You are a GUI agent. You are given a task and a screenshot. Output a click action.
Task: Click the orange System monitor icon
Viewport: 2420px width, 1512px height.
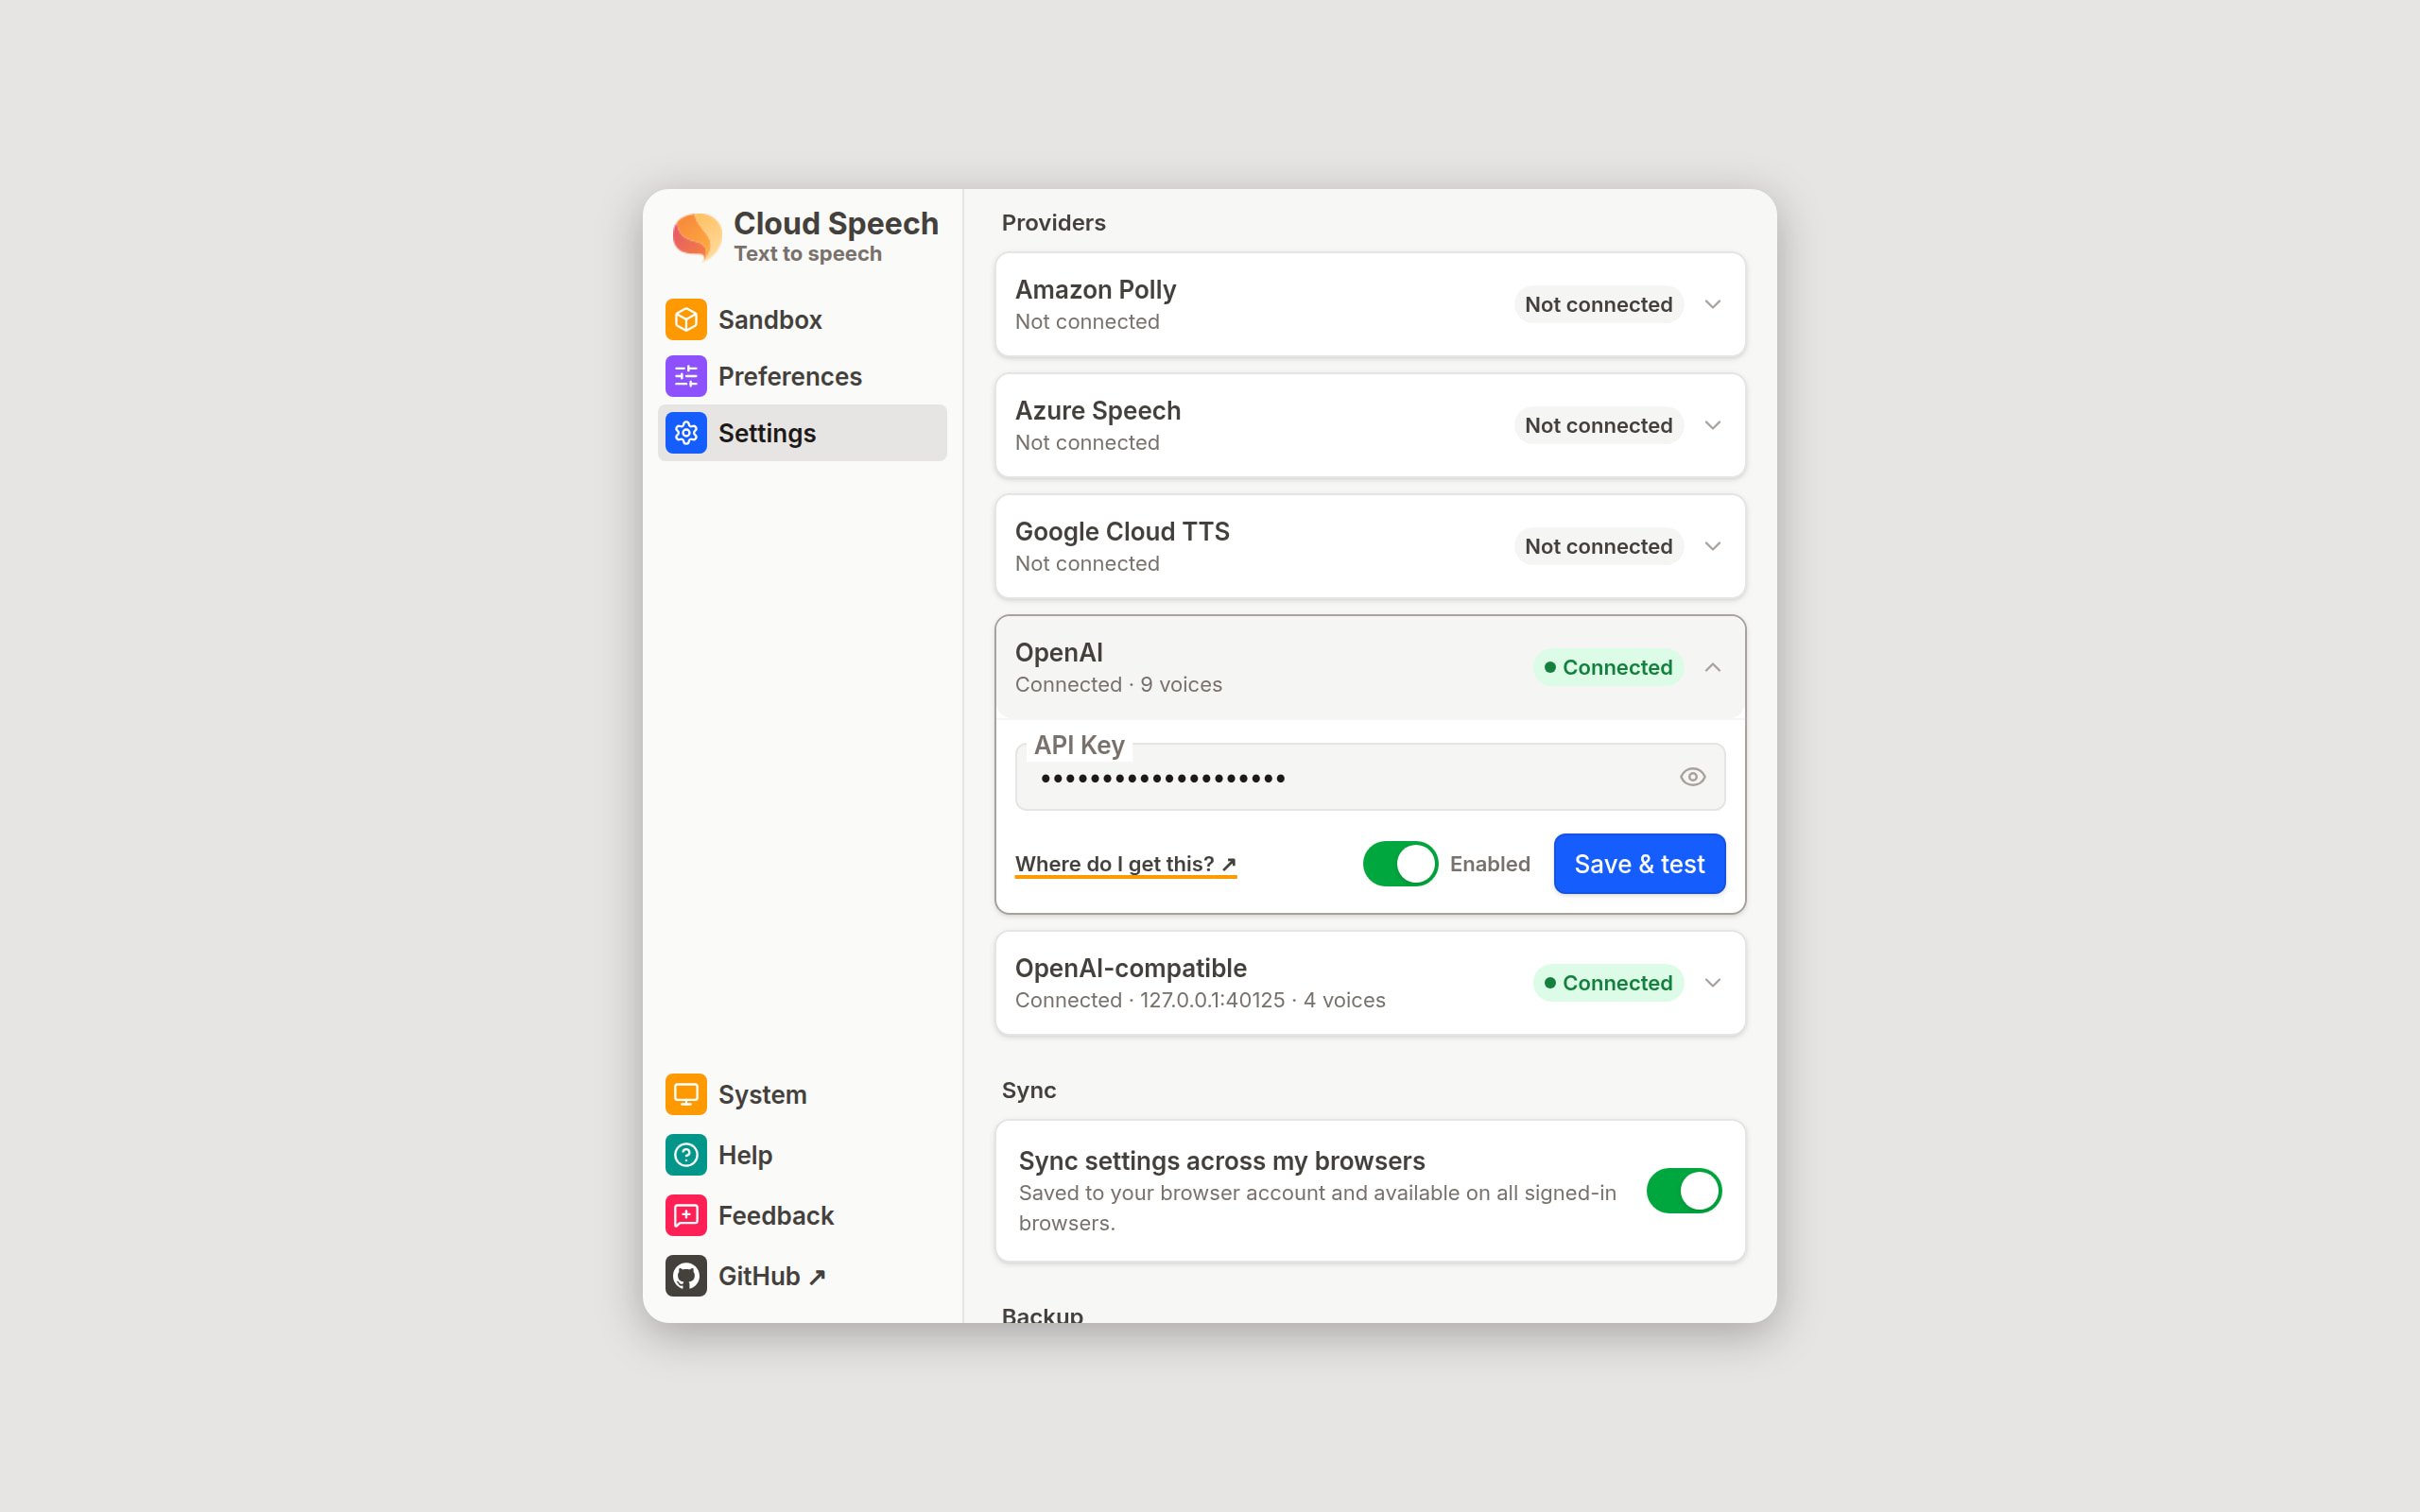click(686, 1094)
